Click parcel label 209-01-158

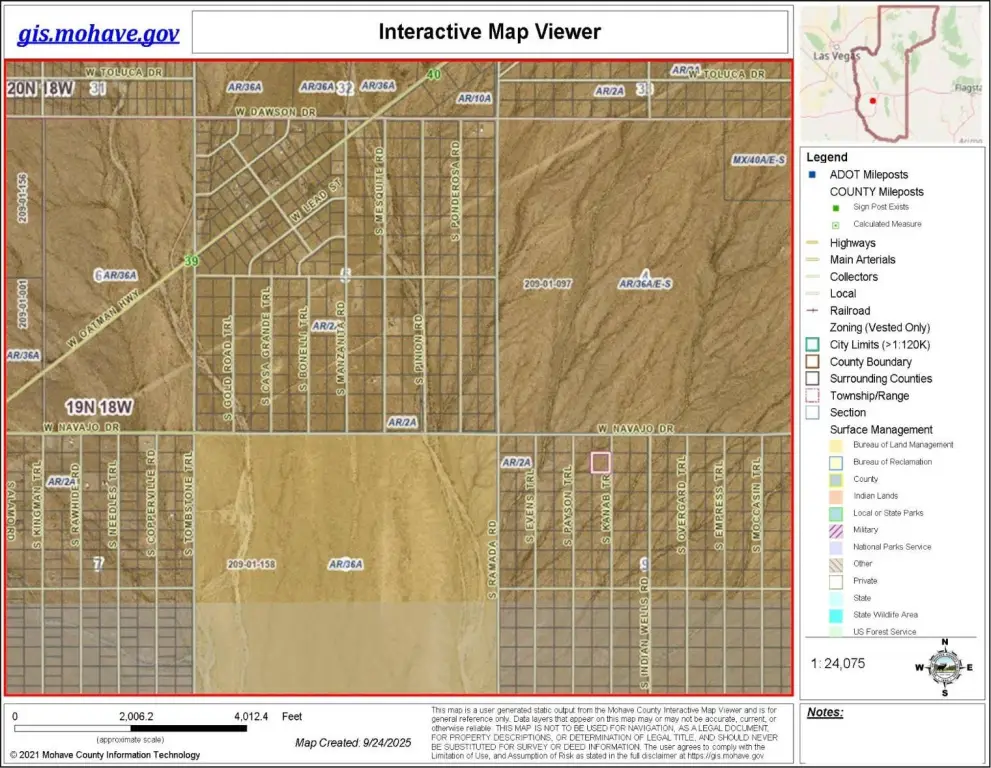251,564
